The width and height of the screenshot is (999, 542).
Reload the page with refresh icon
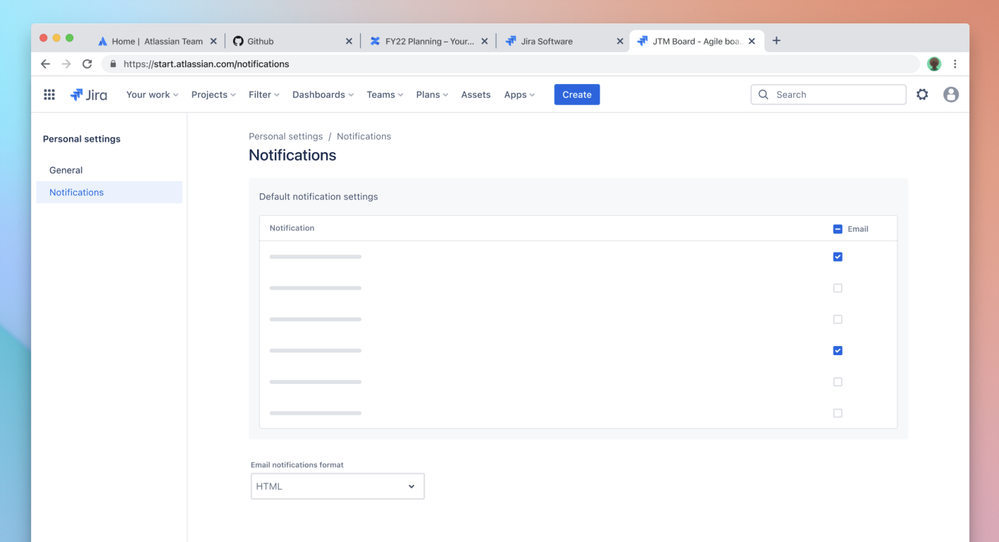[87, 64]
